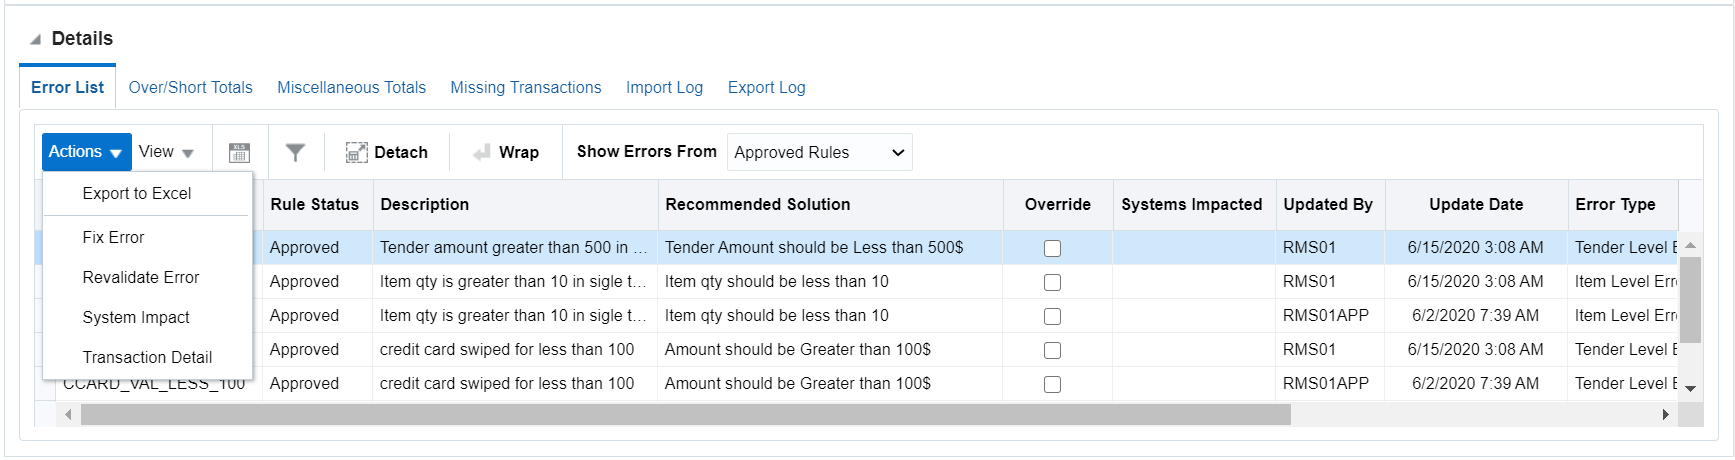Check Override for Tender amount row
Image resolution: width=1735 pixels, height=460 pixels.
click(x=1052, y=248)
